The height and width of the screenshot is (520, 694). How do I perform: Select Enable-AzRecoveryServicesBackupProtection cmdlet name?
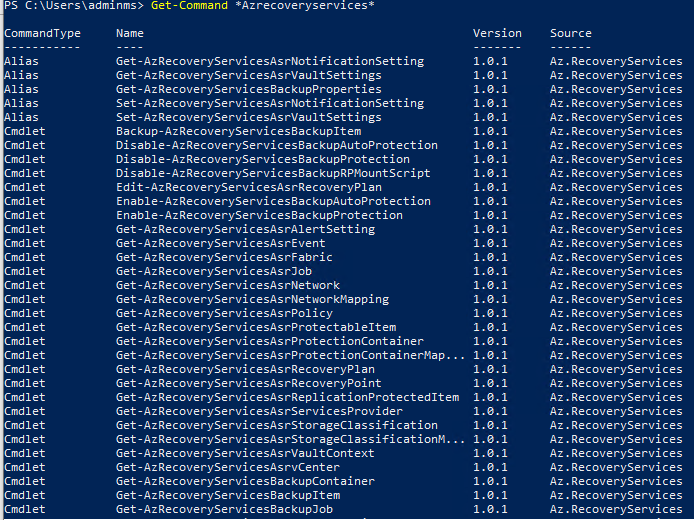click(x=259, y=216)
